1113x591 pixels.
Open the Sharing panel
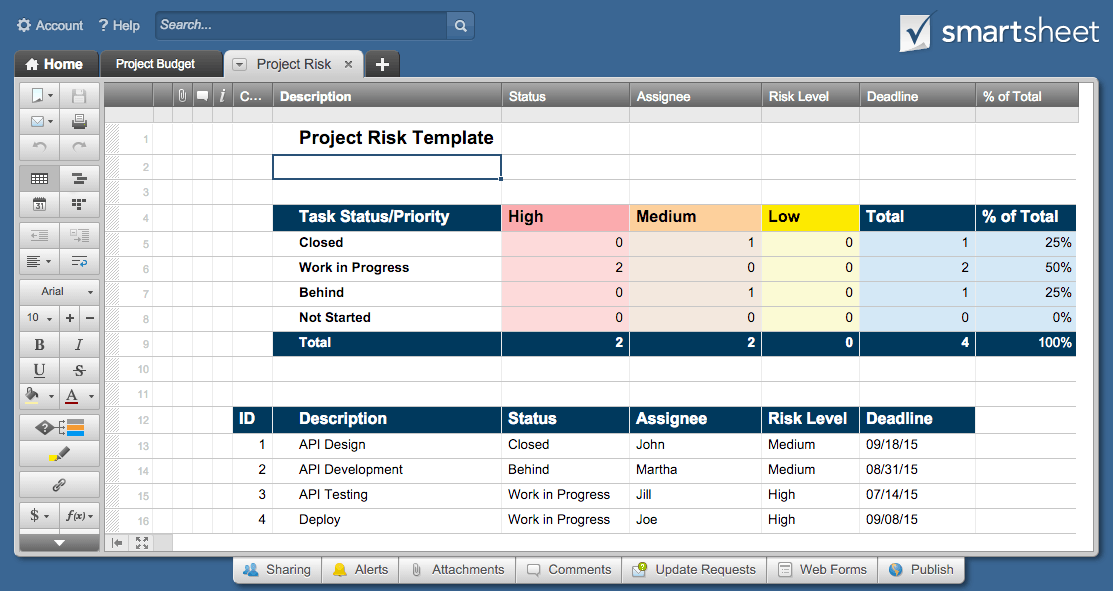click(277, 570)
